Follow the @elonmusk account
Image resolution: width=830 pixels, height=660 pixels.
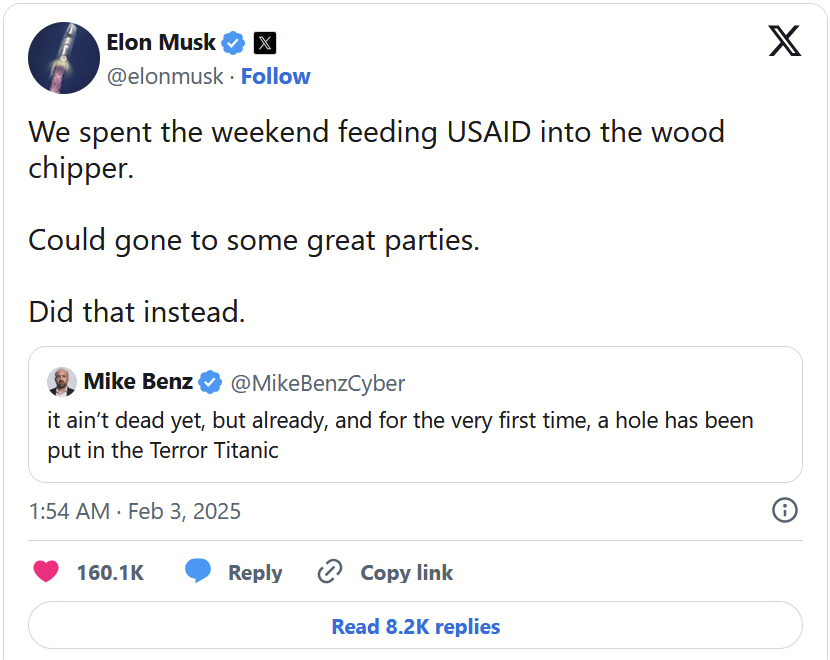(276, 77)
